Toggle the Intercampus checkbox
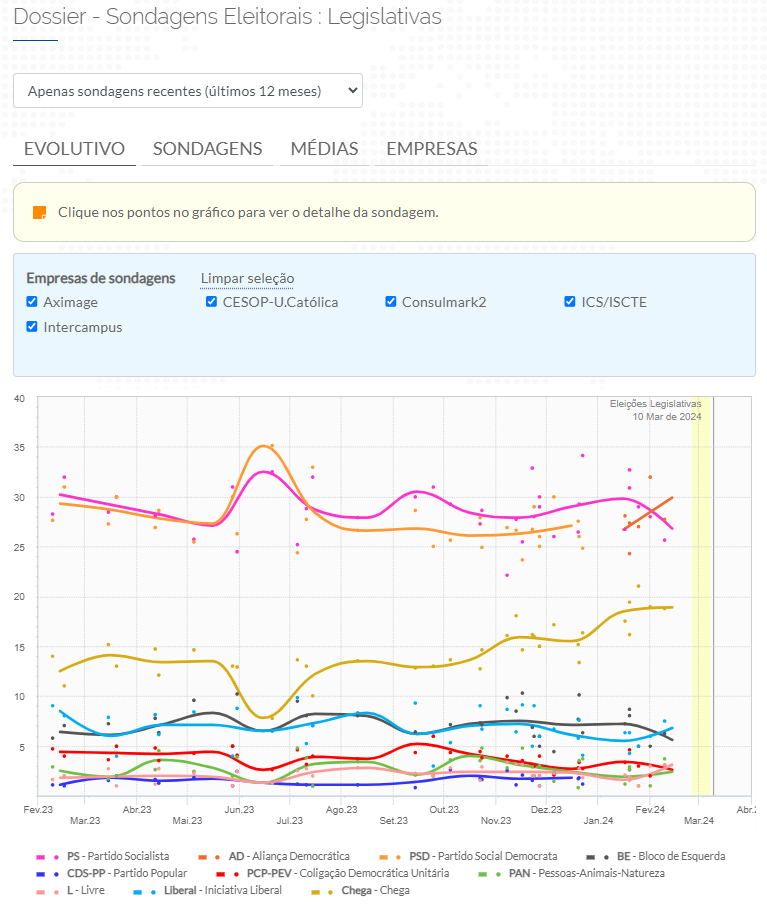 [32, 327]
